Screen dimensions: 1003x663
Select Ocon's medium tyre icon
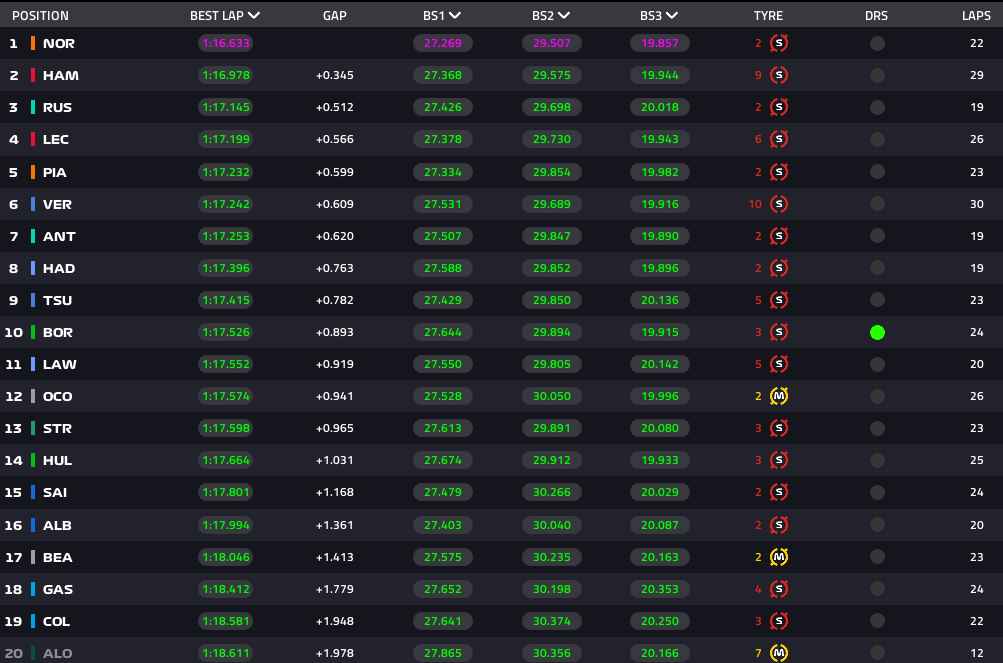pyautogui.click(x=779, y=396)
